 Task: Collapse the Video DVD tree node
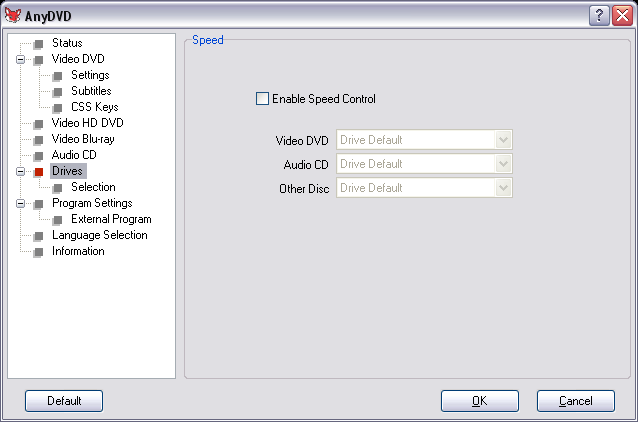[x=20, y=59]
